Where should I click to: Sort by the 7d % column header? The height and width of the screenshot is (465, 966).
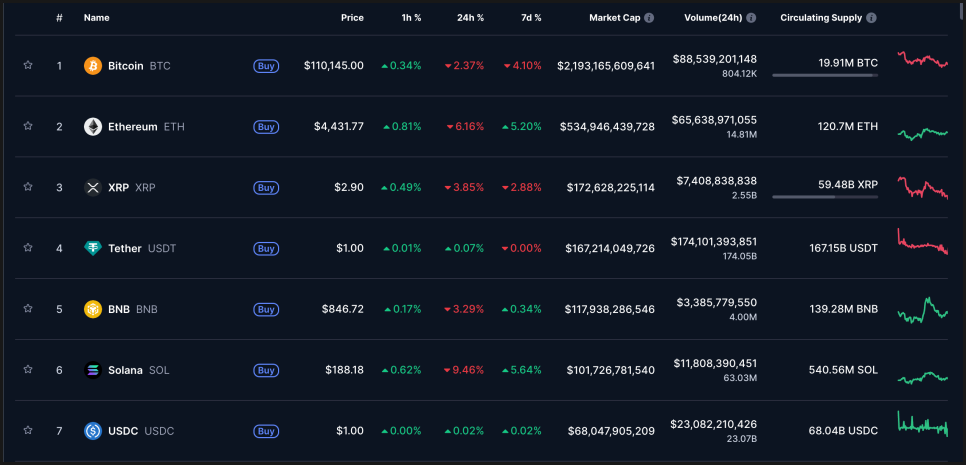click(x=530, y=18)
